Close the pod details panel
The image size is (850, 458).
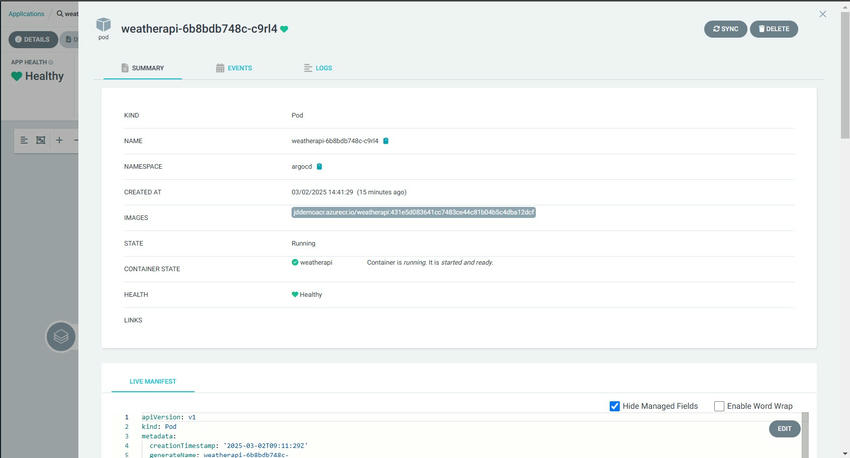click(822, 14)
